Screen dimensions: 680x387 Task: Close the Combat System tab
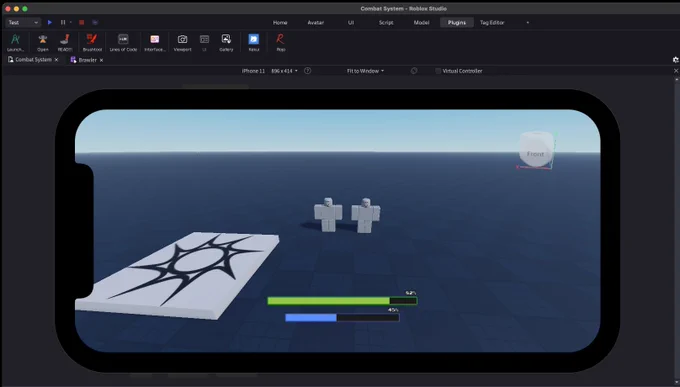tap(56, 60)
